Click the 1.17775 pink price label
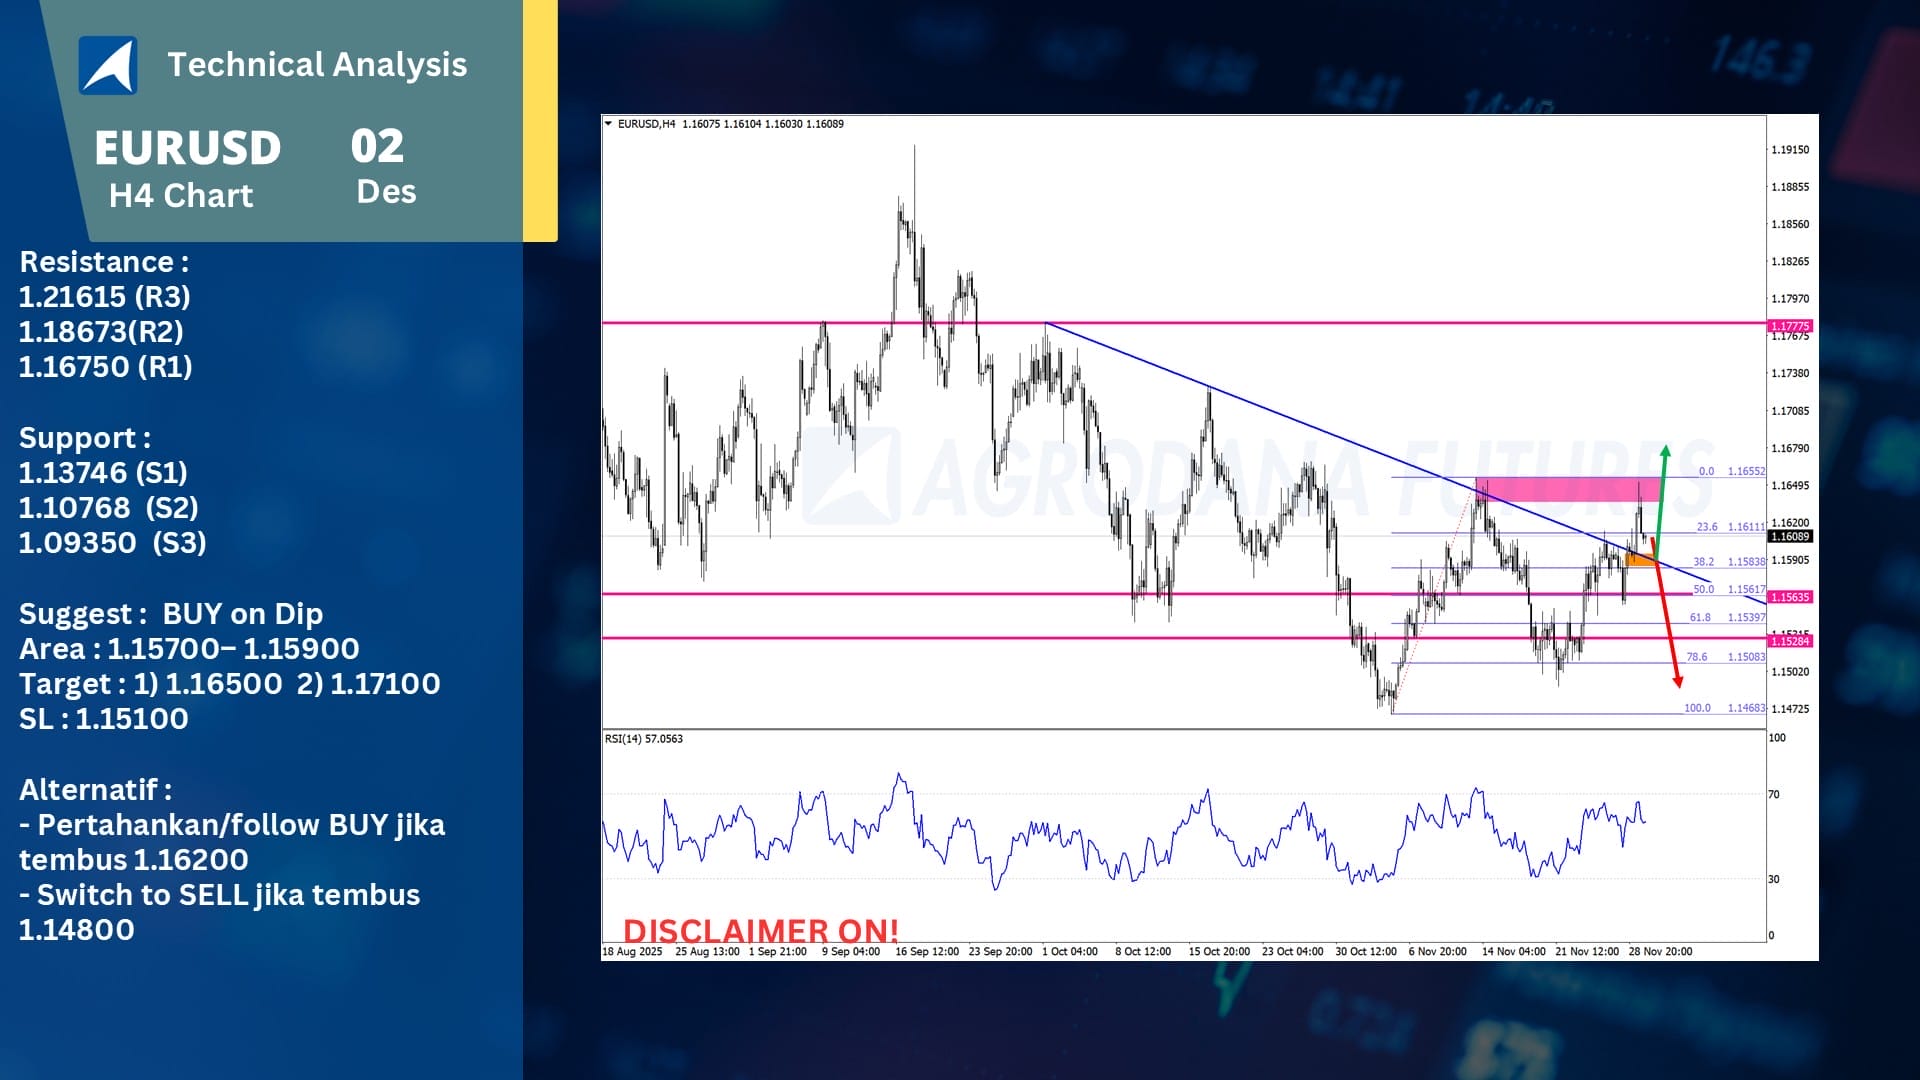1920x1080 pixels. [1790, 326]
